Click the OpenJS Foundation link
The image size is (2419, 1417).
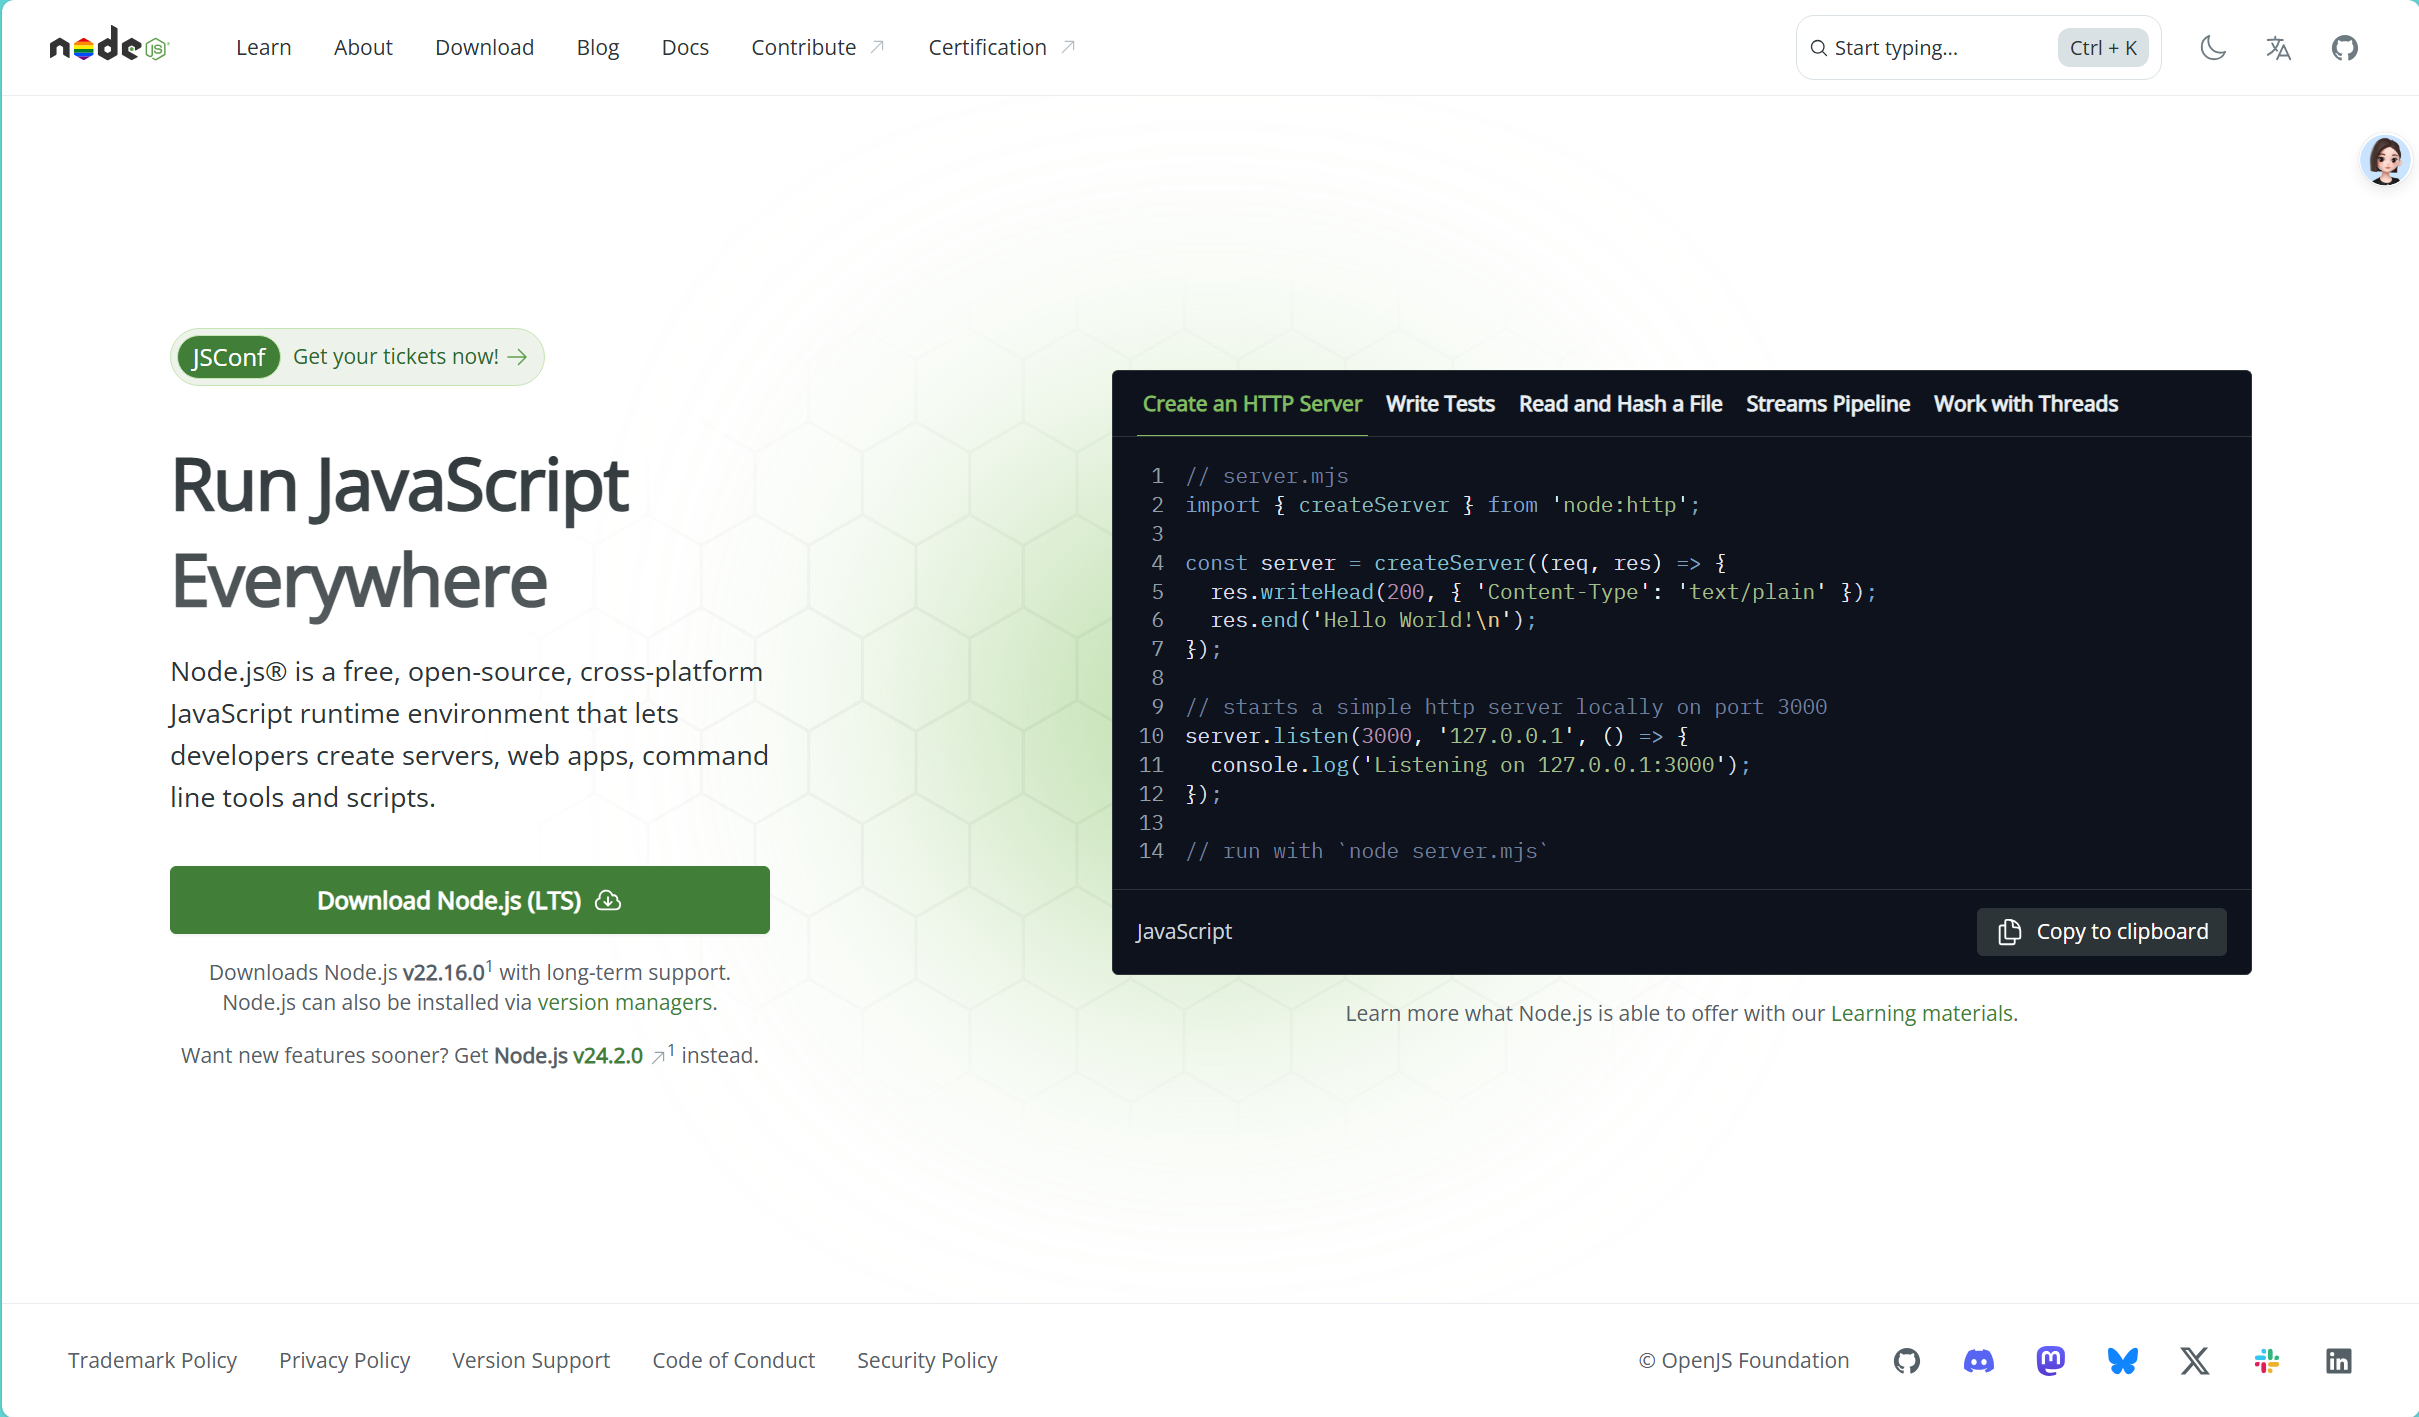click(x=1744, y=1360)
